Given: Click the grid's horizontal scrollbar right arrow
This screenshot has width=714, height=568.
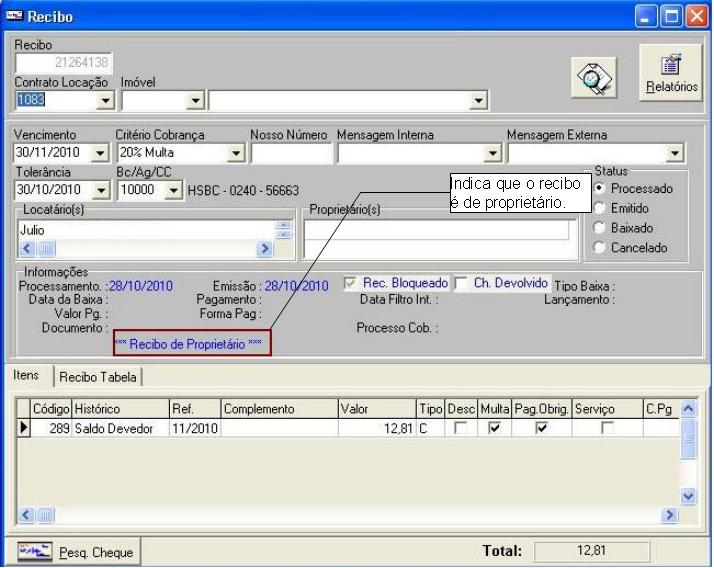Looking at the screenshot, I should coord(673,514).
